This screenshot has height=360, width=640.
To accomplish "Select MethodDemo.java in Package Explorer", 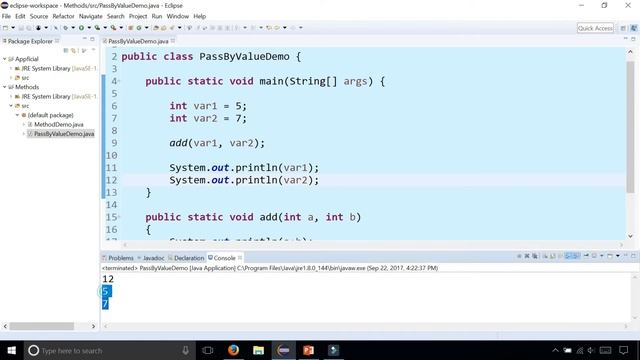I will (x=59, y=124).
